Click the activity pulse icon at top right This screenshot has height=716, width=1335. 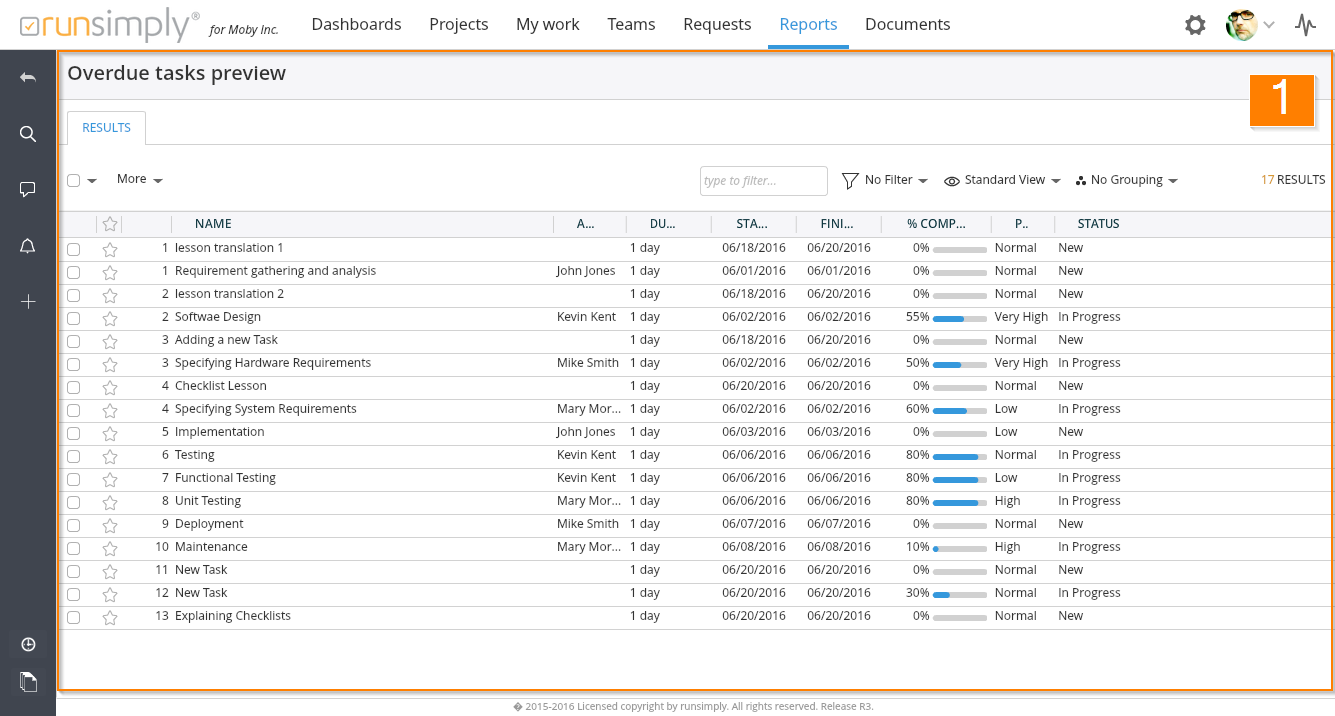1305,25
